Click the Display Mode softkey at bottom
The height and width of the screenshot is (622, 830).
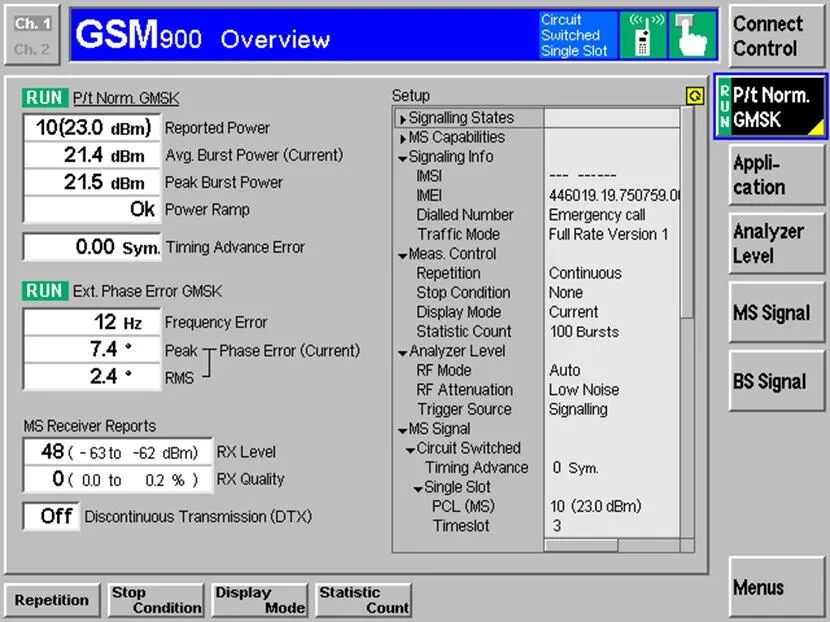(x=259, y=600)
